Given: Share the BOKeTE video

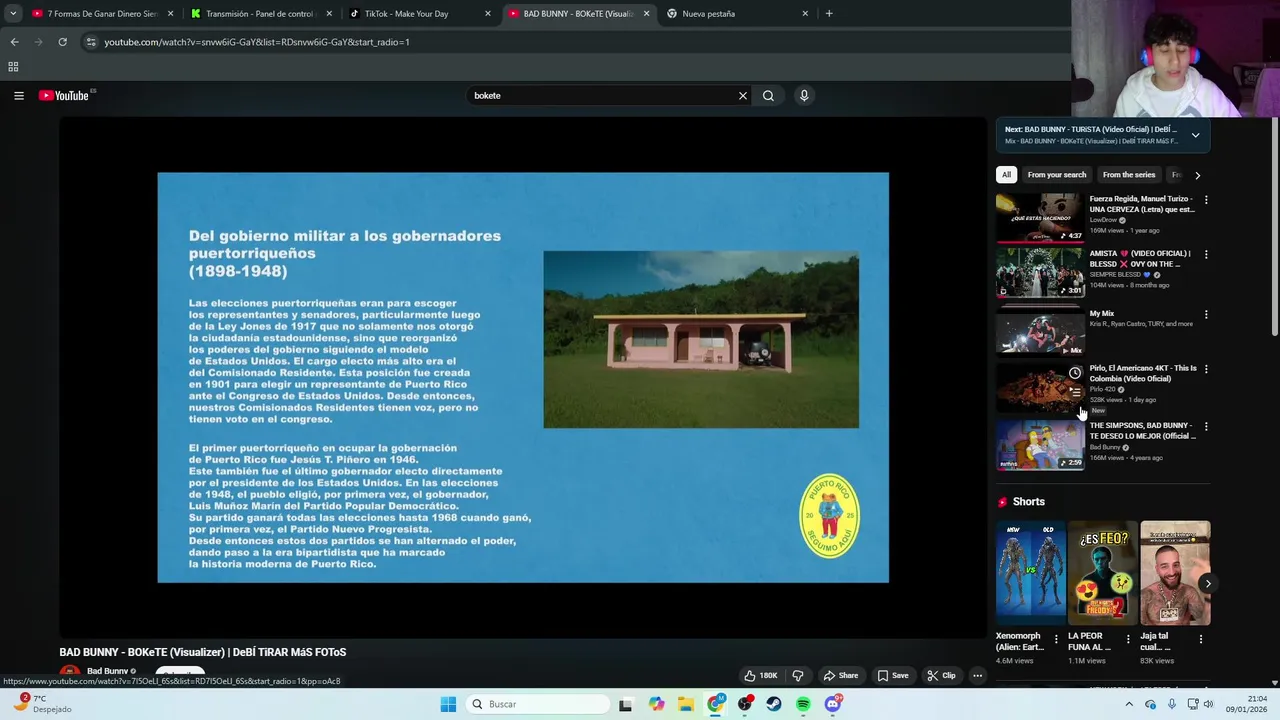Looking at the screenshot, I should click(x=840, y=676).
